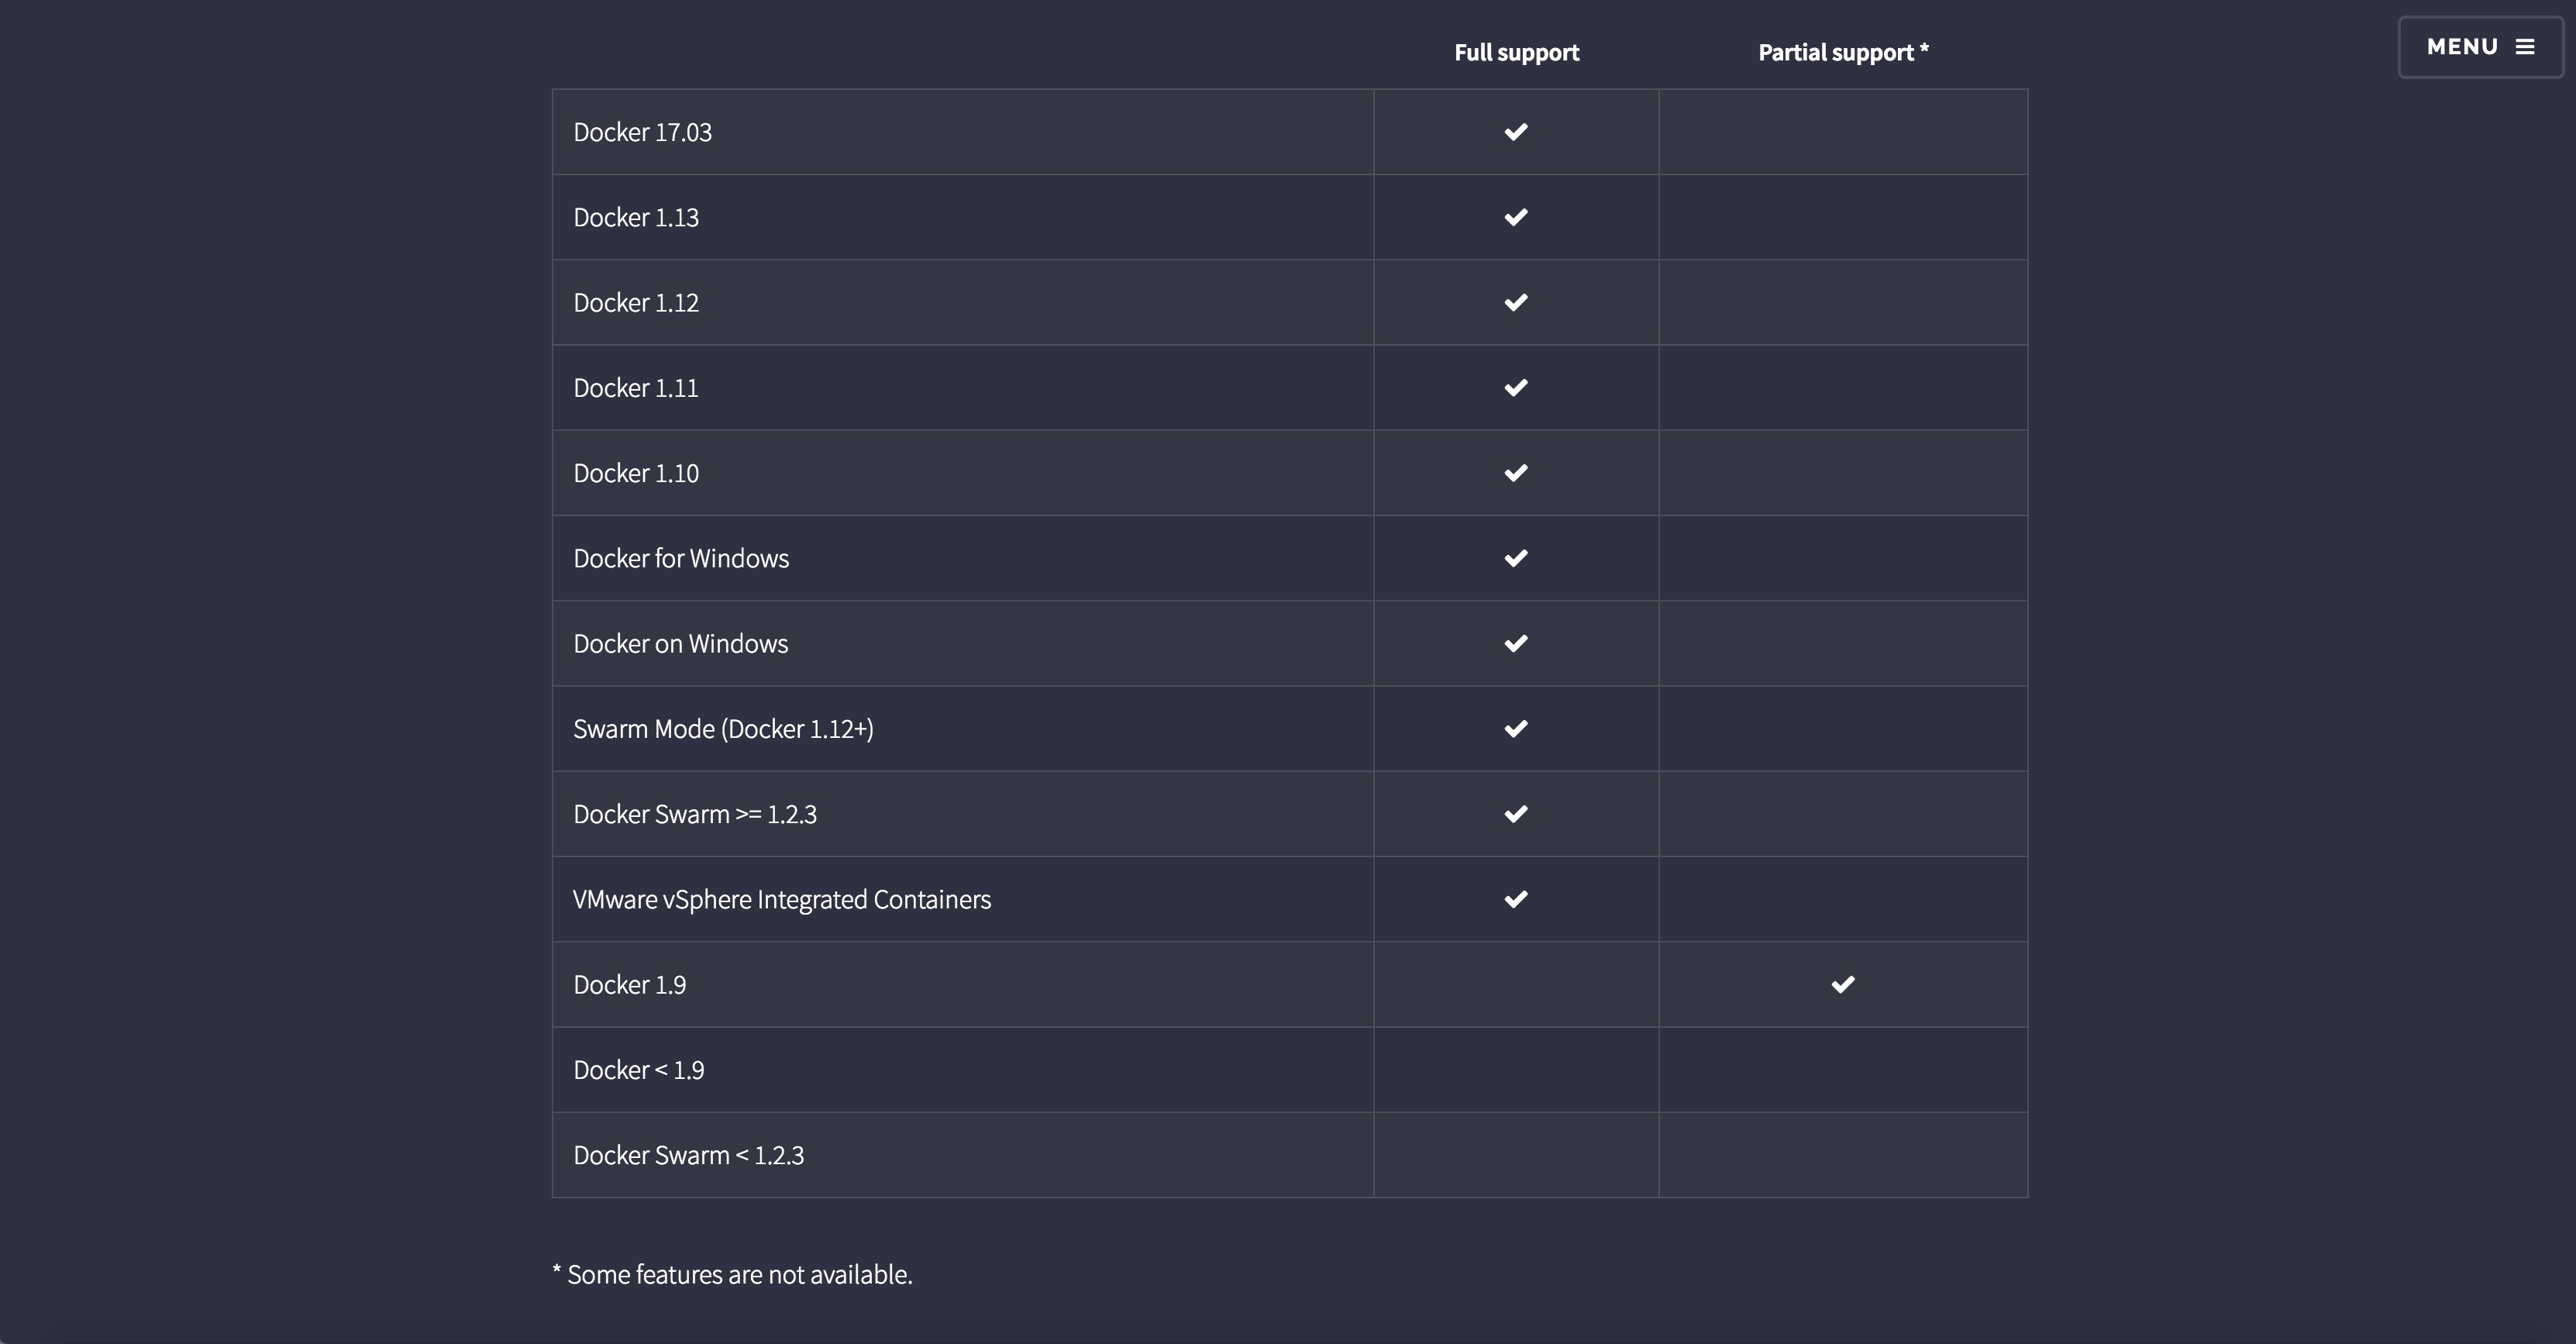Image resolution: width=2576 pixels, height=1344 pixels.
Task: Click the Partial support column header
Action: point(1843,53)
